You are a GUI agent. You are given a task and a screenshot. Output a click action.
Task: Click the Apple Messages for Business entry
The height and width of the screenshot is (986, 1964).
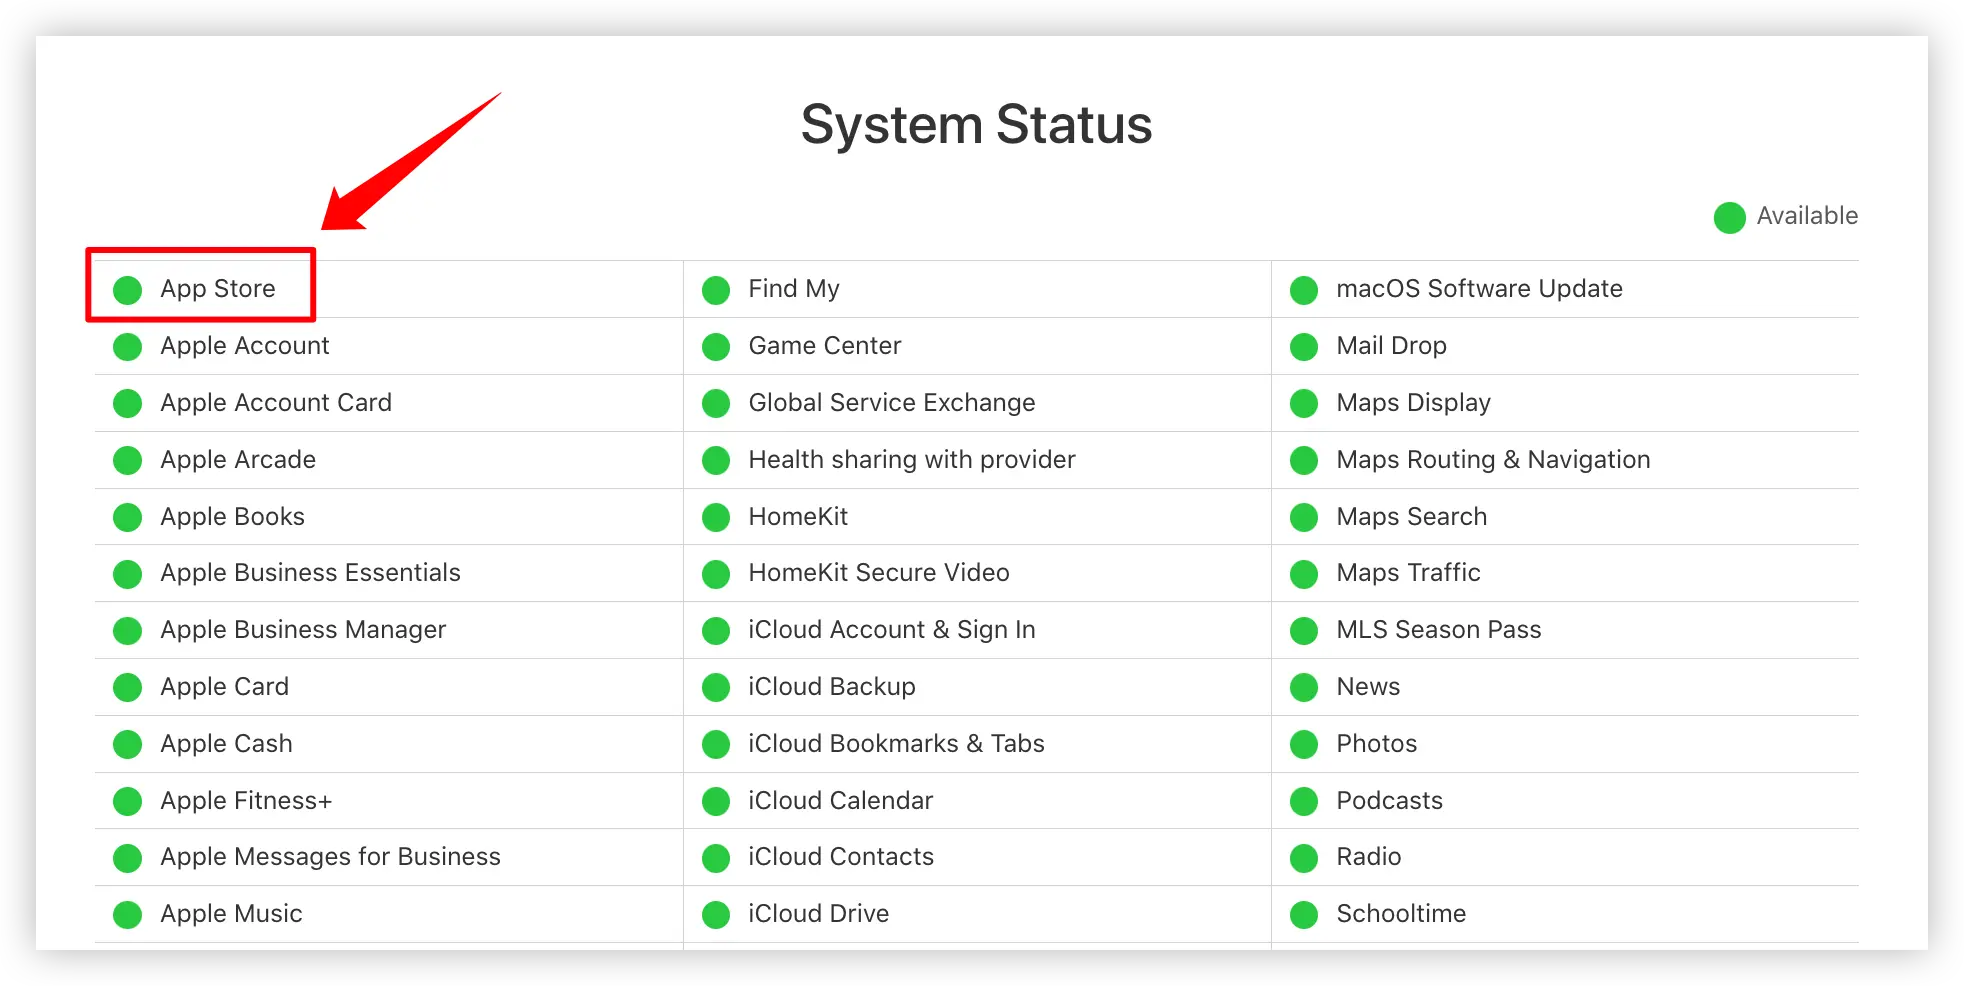[x=330, y=857]
